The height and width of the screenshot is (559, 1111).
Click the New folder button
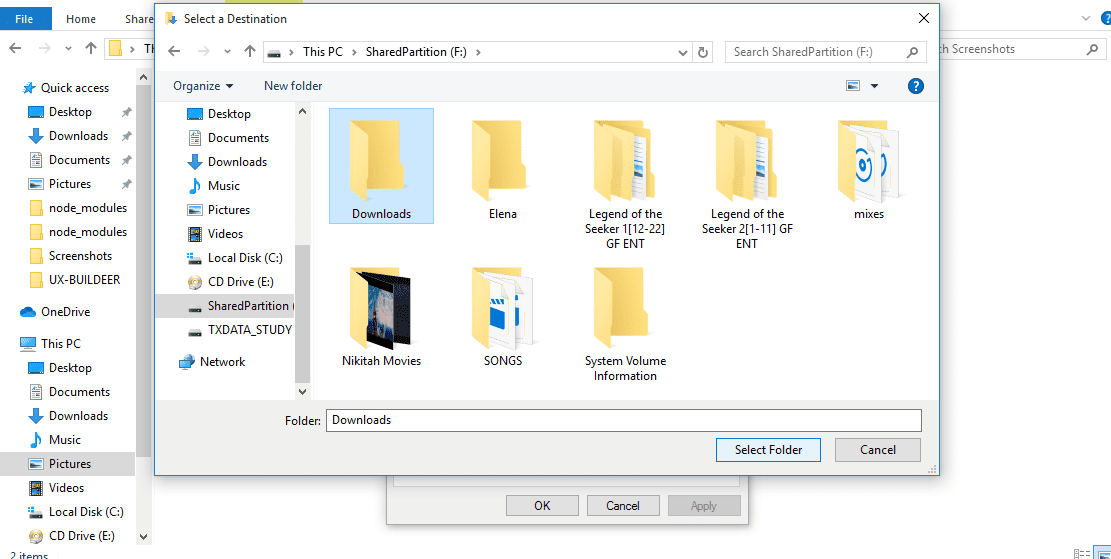(x=293, y=86)
